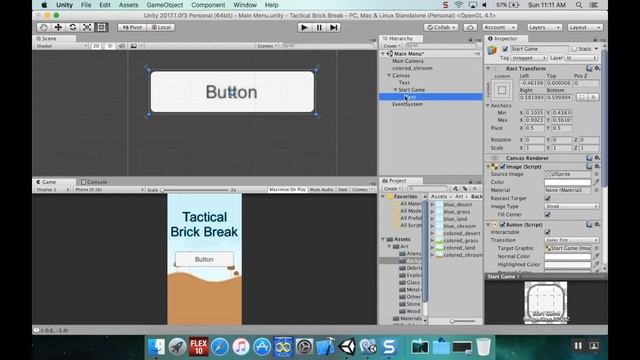Open the Account dropdown
Viewport: 640px width, 360px height.
(x=500, y=27)
